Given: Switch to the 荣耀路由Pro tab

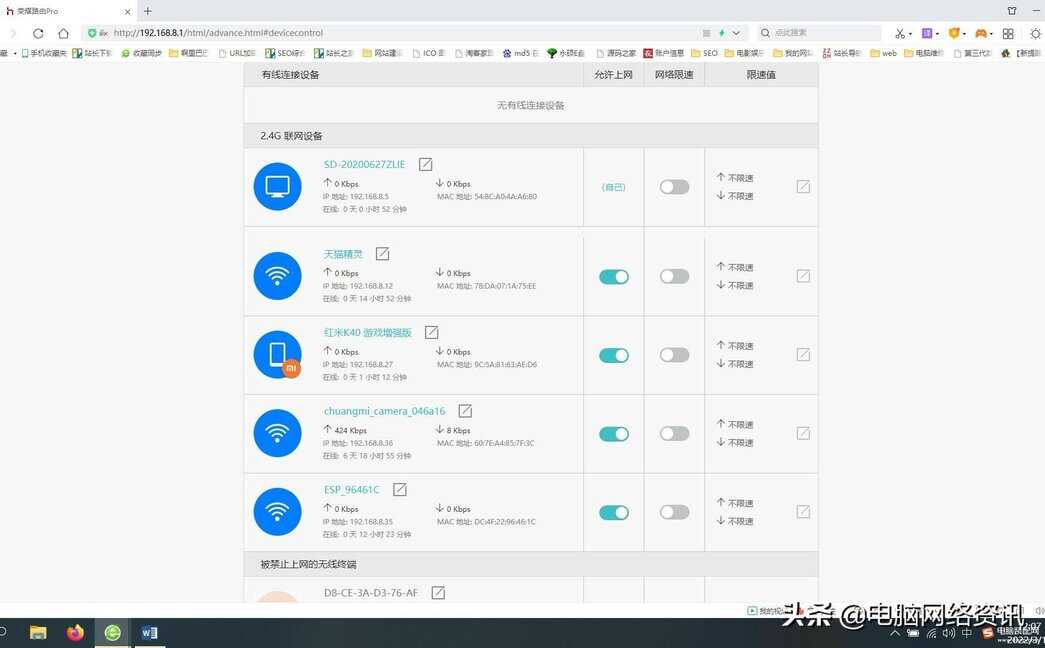Looking at the screenshot, I should pyautogui.click(x=60, y=11).
